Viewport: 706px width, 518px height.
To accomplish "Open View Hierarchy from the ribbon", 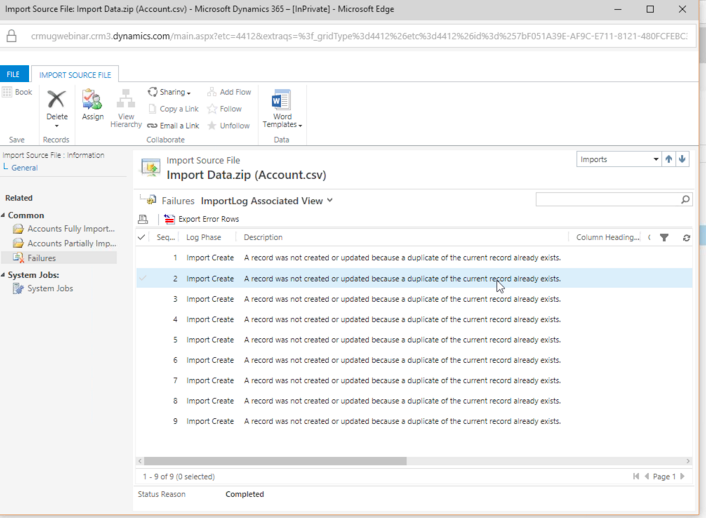I will pos(126,108).
